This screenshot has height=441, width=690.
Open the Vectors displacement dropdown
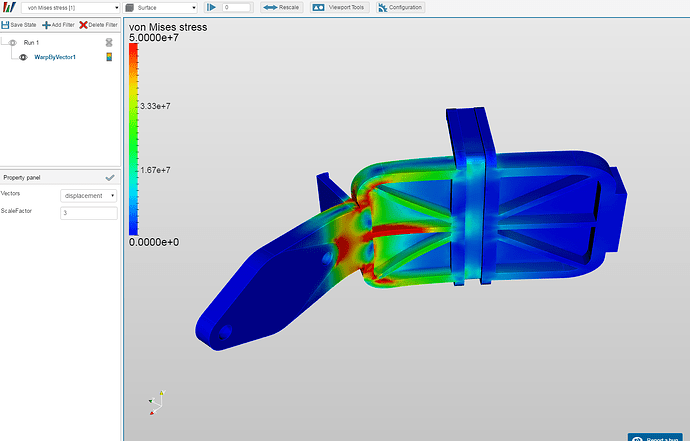tap(88, 195)
